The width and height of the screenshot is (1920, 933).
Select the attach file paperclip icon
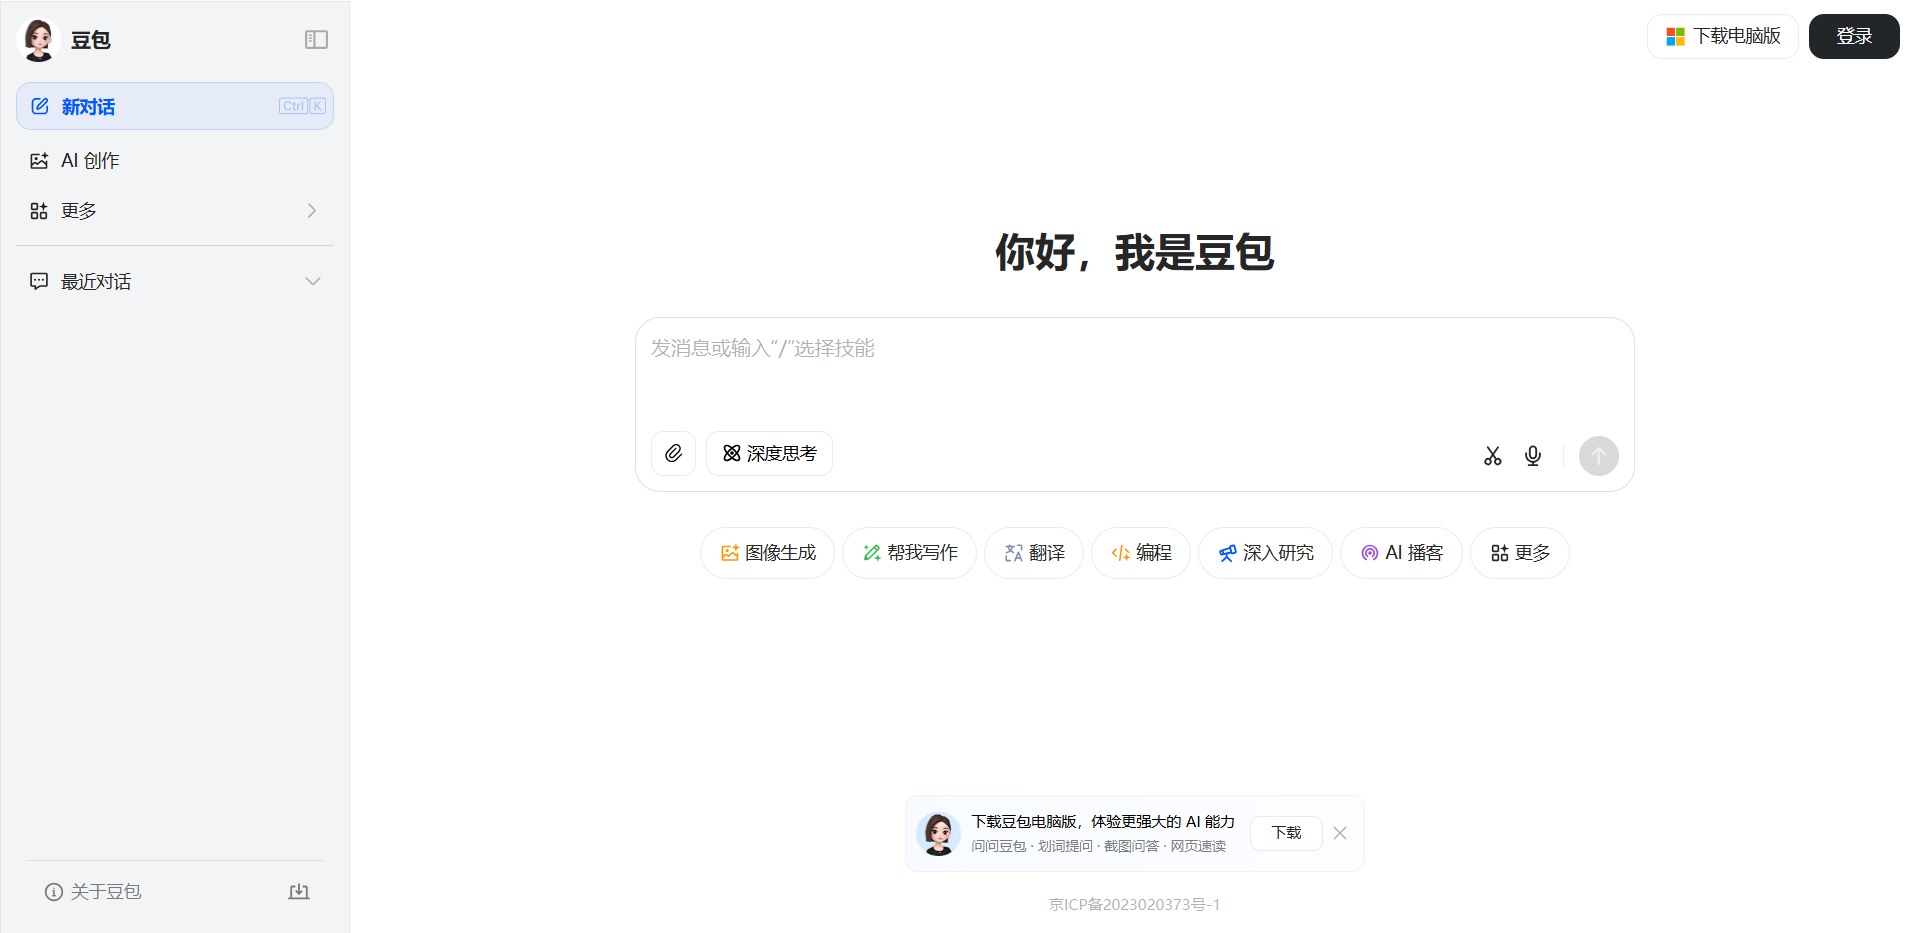point(673,453)
